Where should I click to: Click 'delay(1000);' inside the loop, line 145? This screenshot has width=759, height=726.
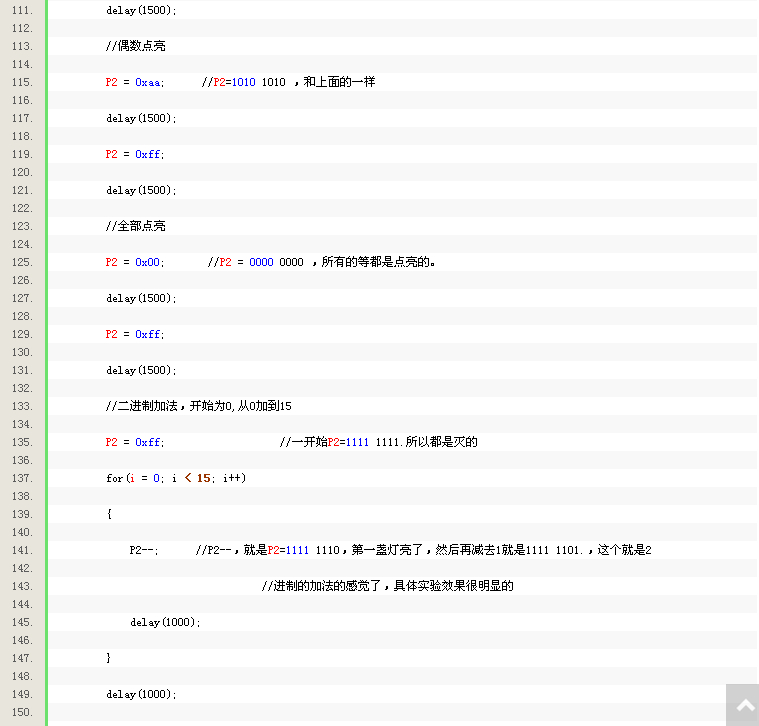[165, 622]
